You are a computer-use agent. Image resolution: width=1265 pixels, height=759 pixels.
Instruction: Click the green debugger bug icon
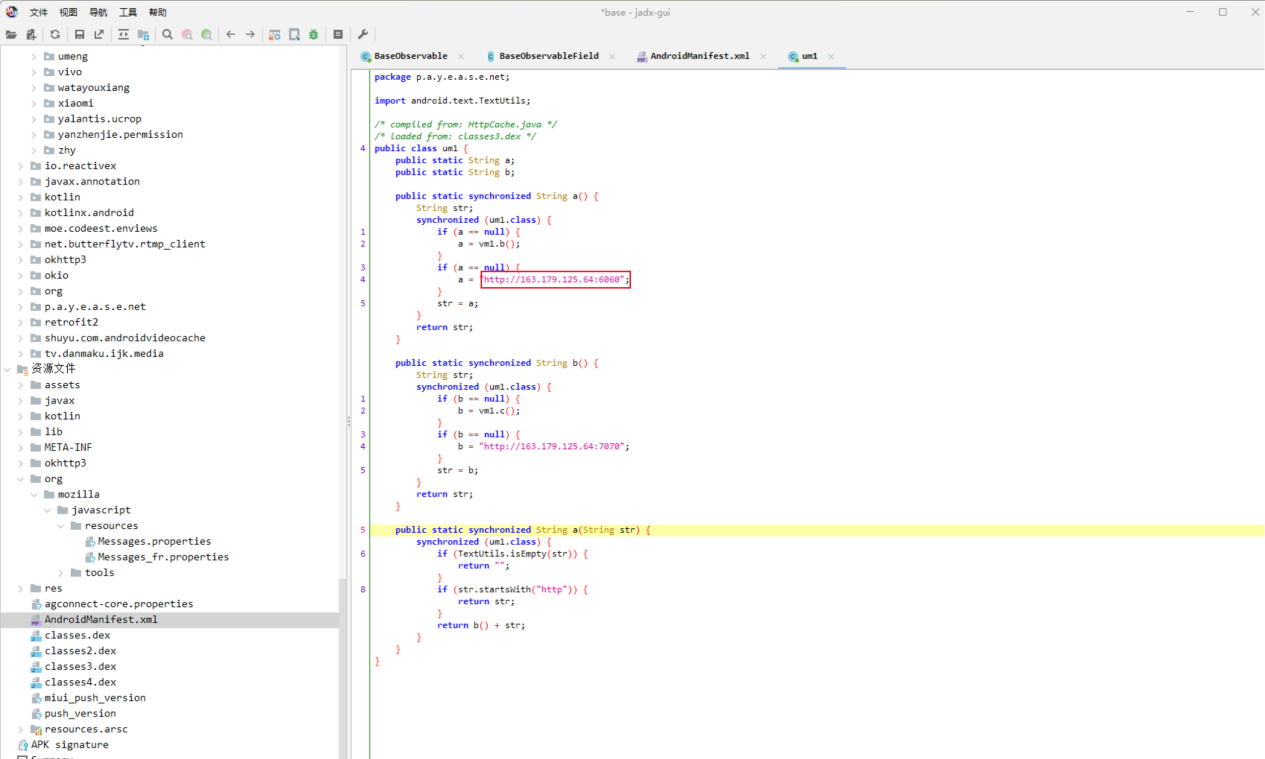[313, 34]
